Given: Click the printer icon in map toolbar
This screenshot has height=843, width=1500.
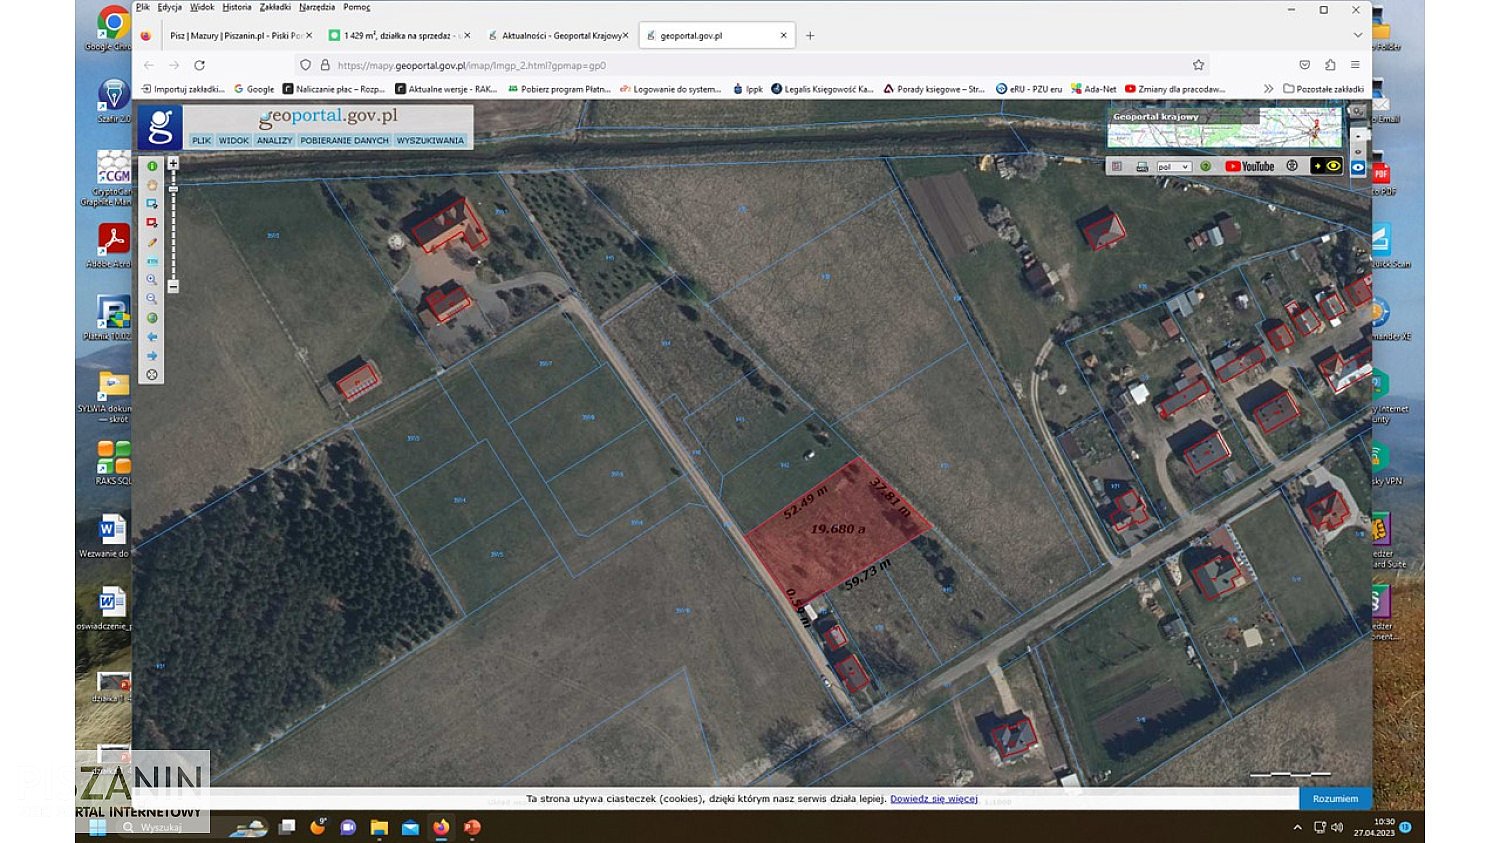Looking at the screenshot, I should click(1141, 167).
